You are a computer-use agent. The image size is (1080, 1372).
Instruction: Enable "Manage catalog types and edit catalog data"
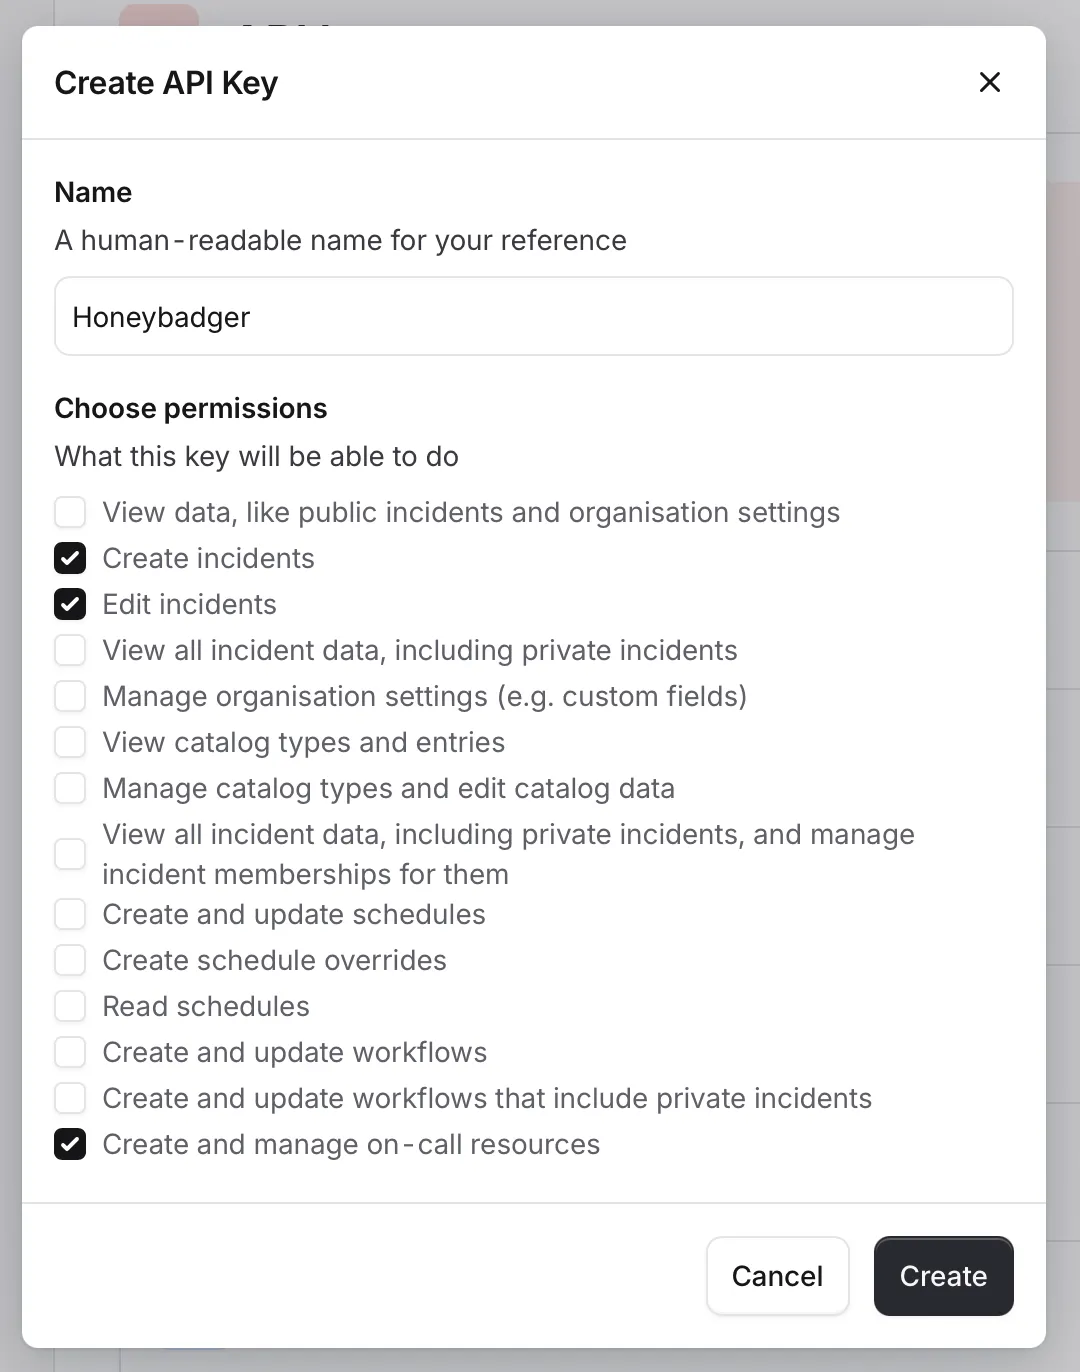click(70, 788)
